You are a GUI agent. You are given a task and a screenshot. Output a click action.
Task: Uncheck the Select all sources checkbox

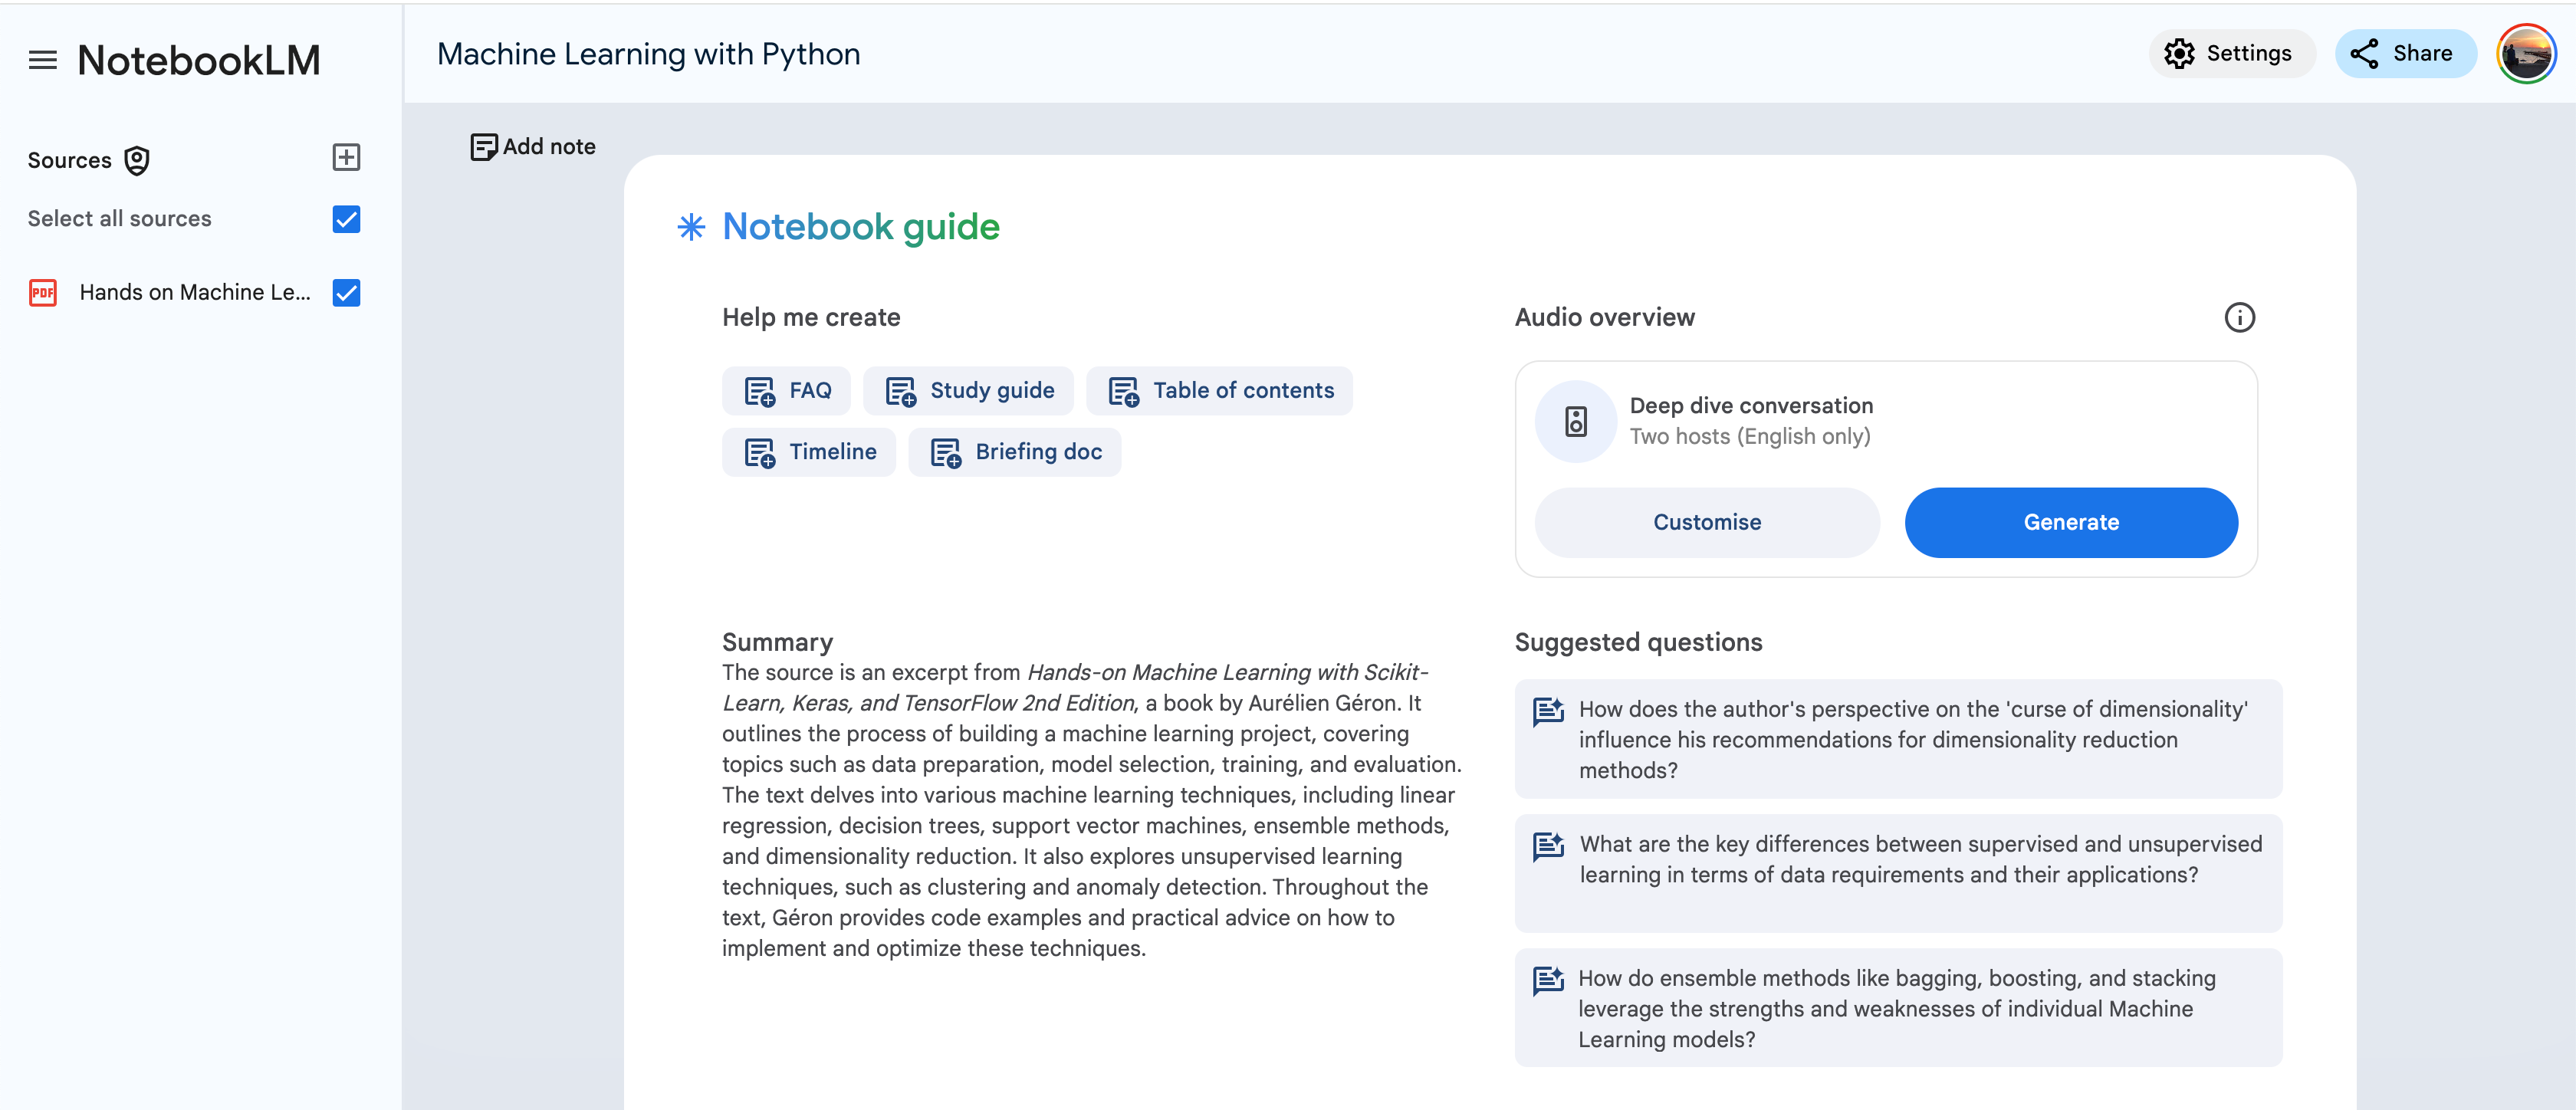coord(346,219)
